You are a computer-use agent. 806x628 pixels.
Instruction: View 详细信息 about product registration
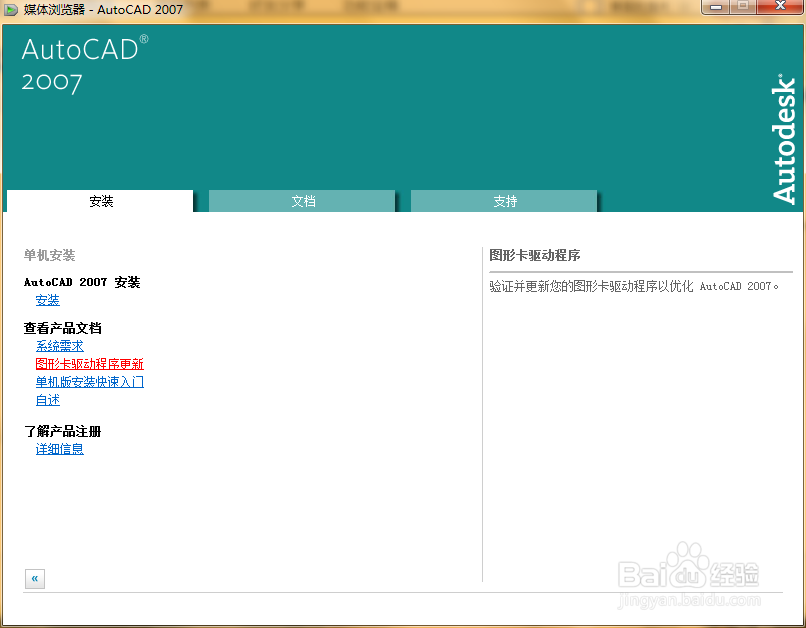pyautogui.click(x=59, y=449)
